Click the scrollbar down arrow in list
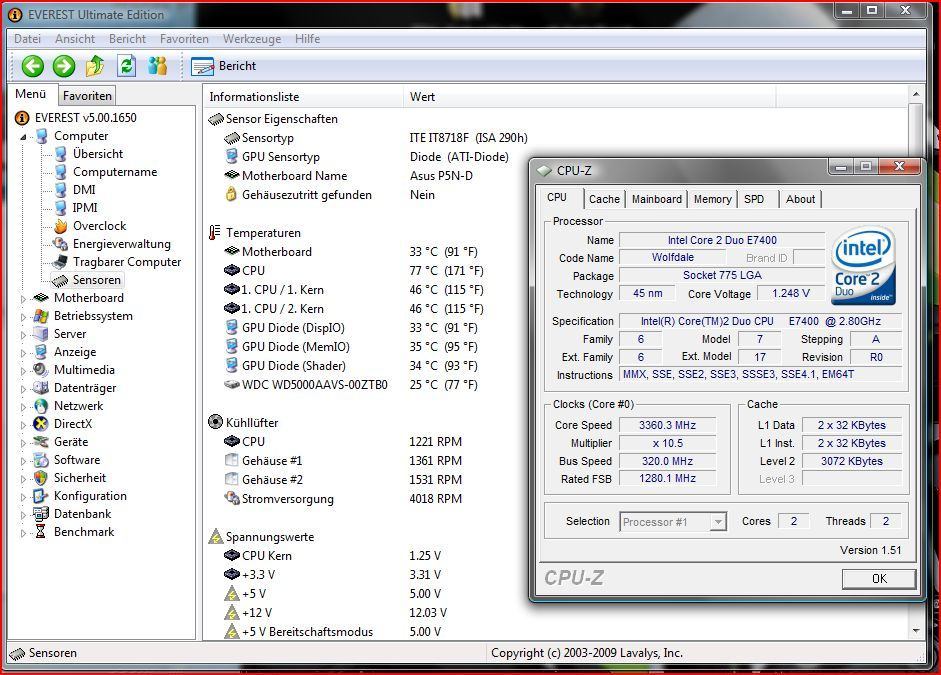Image resolution: width=941 pixels, height=675 pixels. point(916,631)
